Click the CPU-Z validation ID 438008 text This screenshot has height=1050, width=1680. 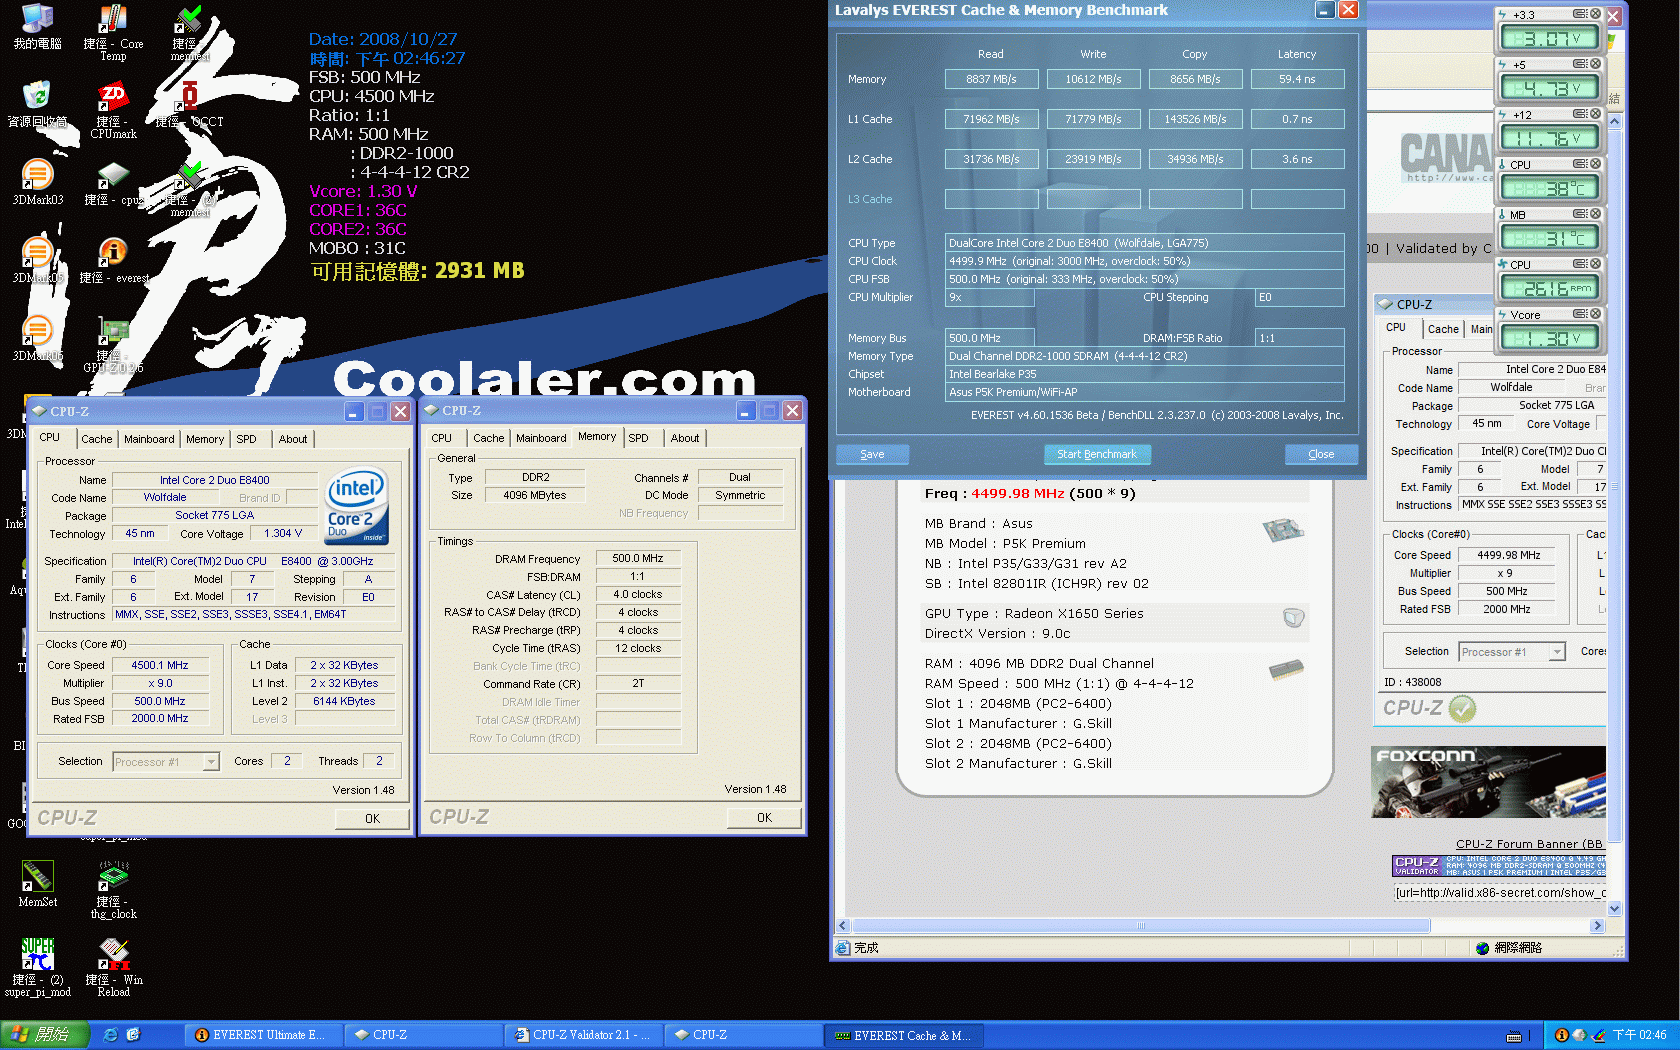pyautogui.click(x=1413, y=682)
